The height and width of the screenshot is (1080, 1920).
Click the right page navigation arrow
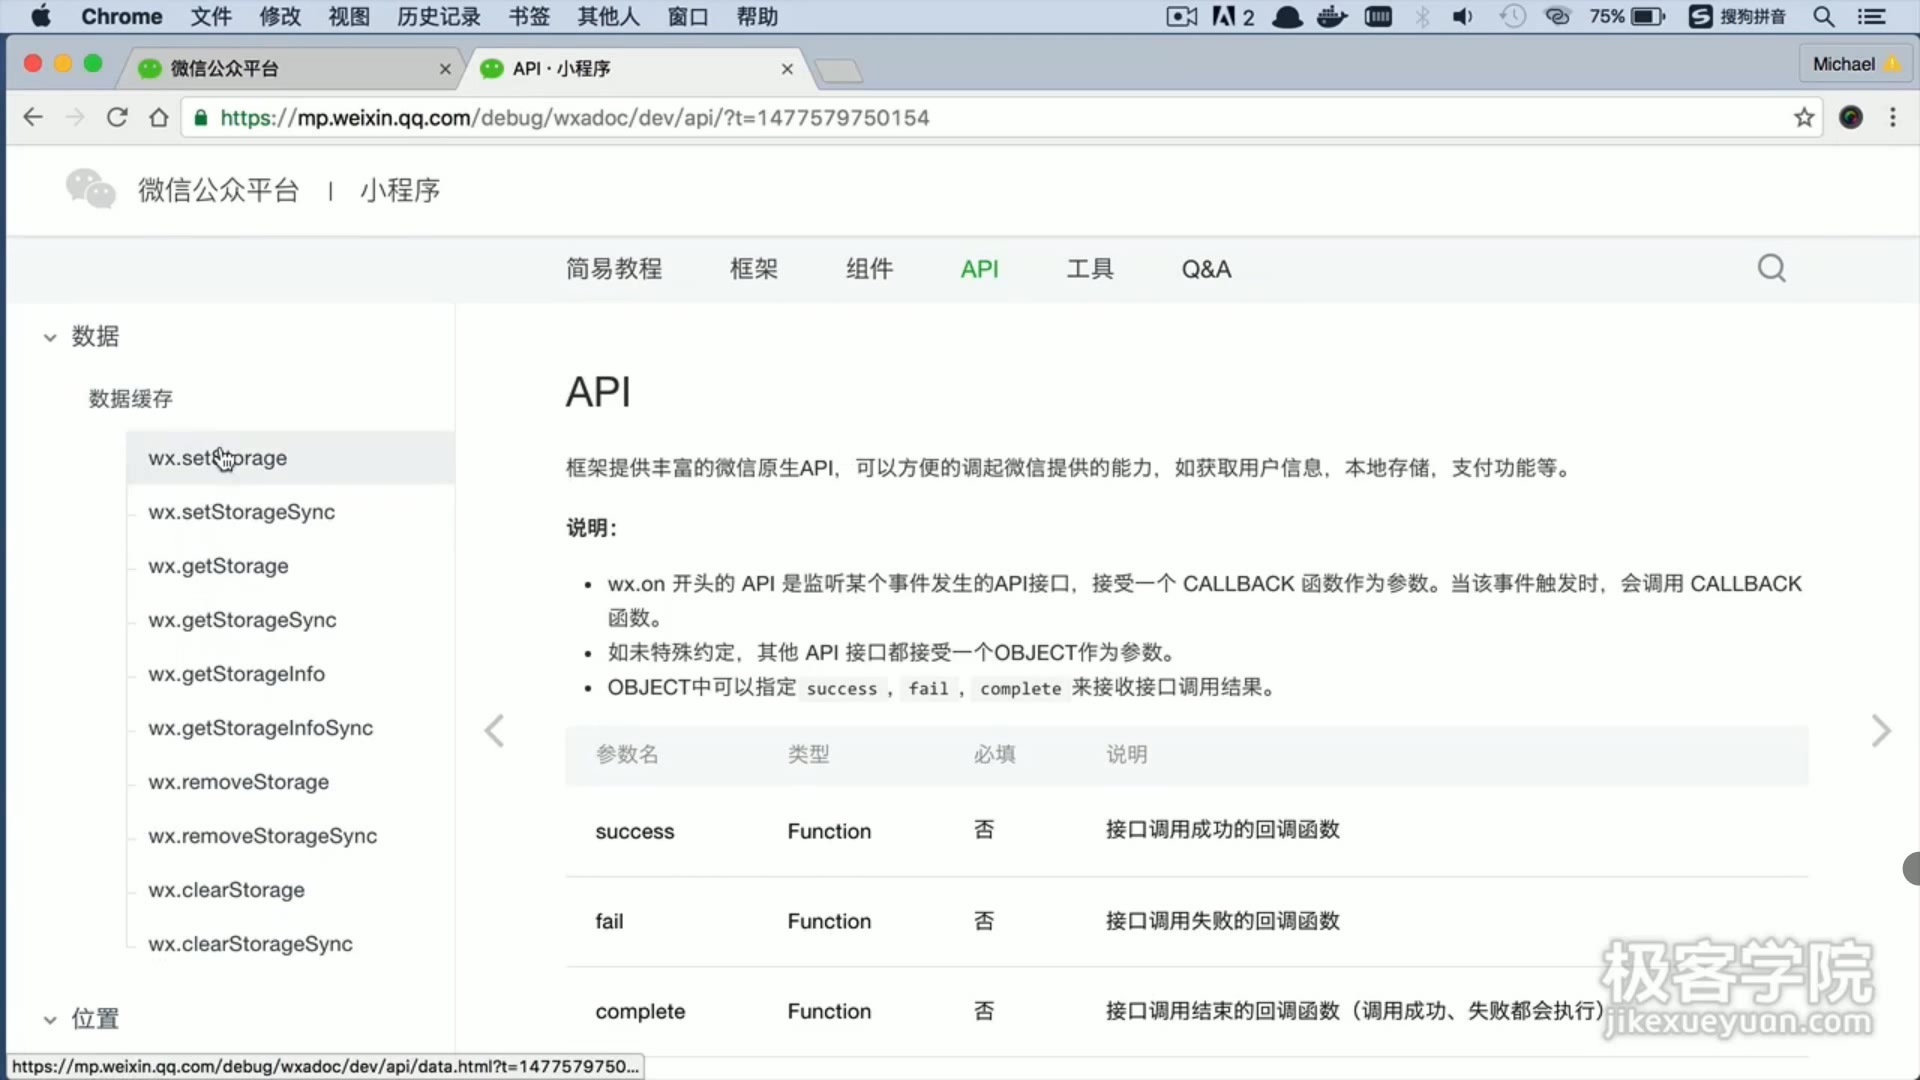click(1882, 731)
